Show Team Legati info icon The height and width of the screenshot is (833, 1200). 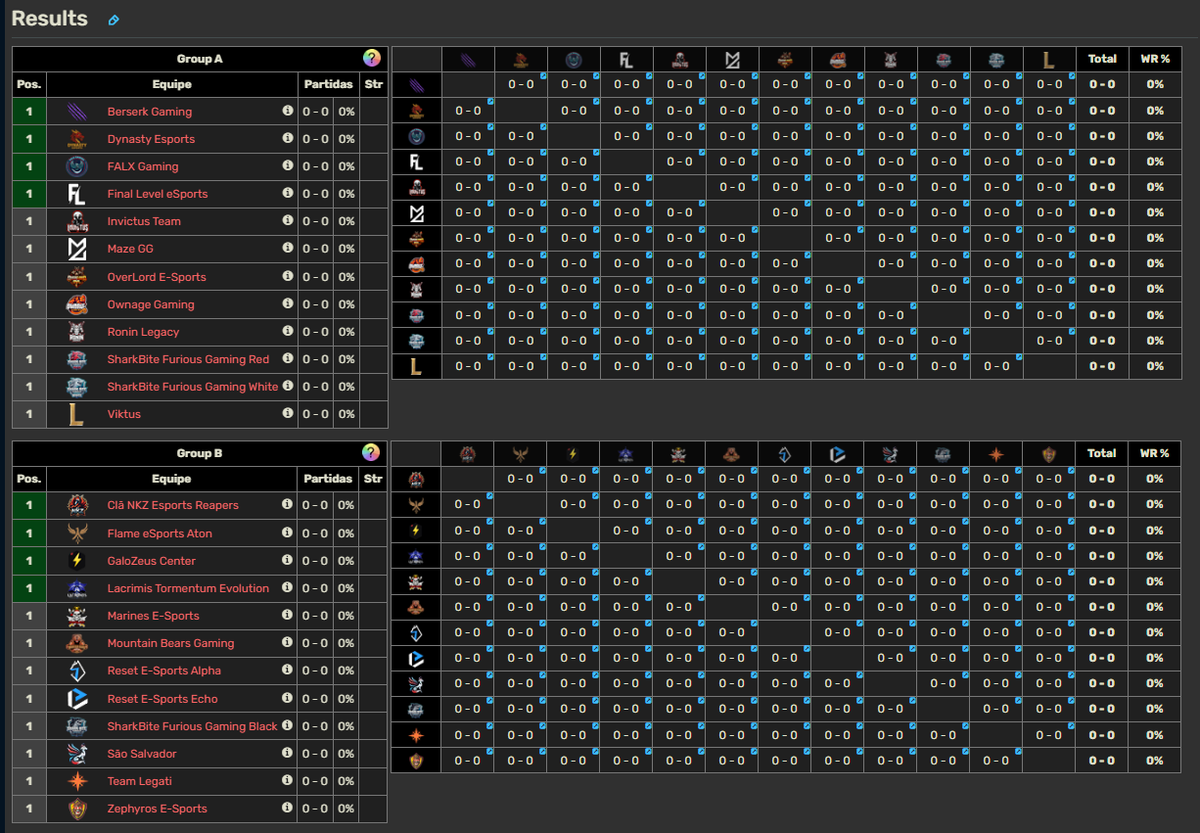pos(288,780)
